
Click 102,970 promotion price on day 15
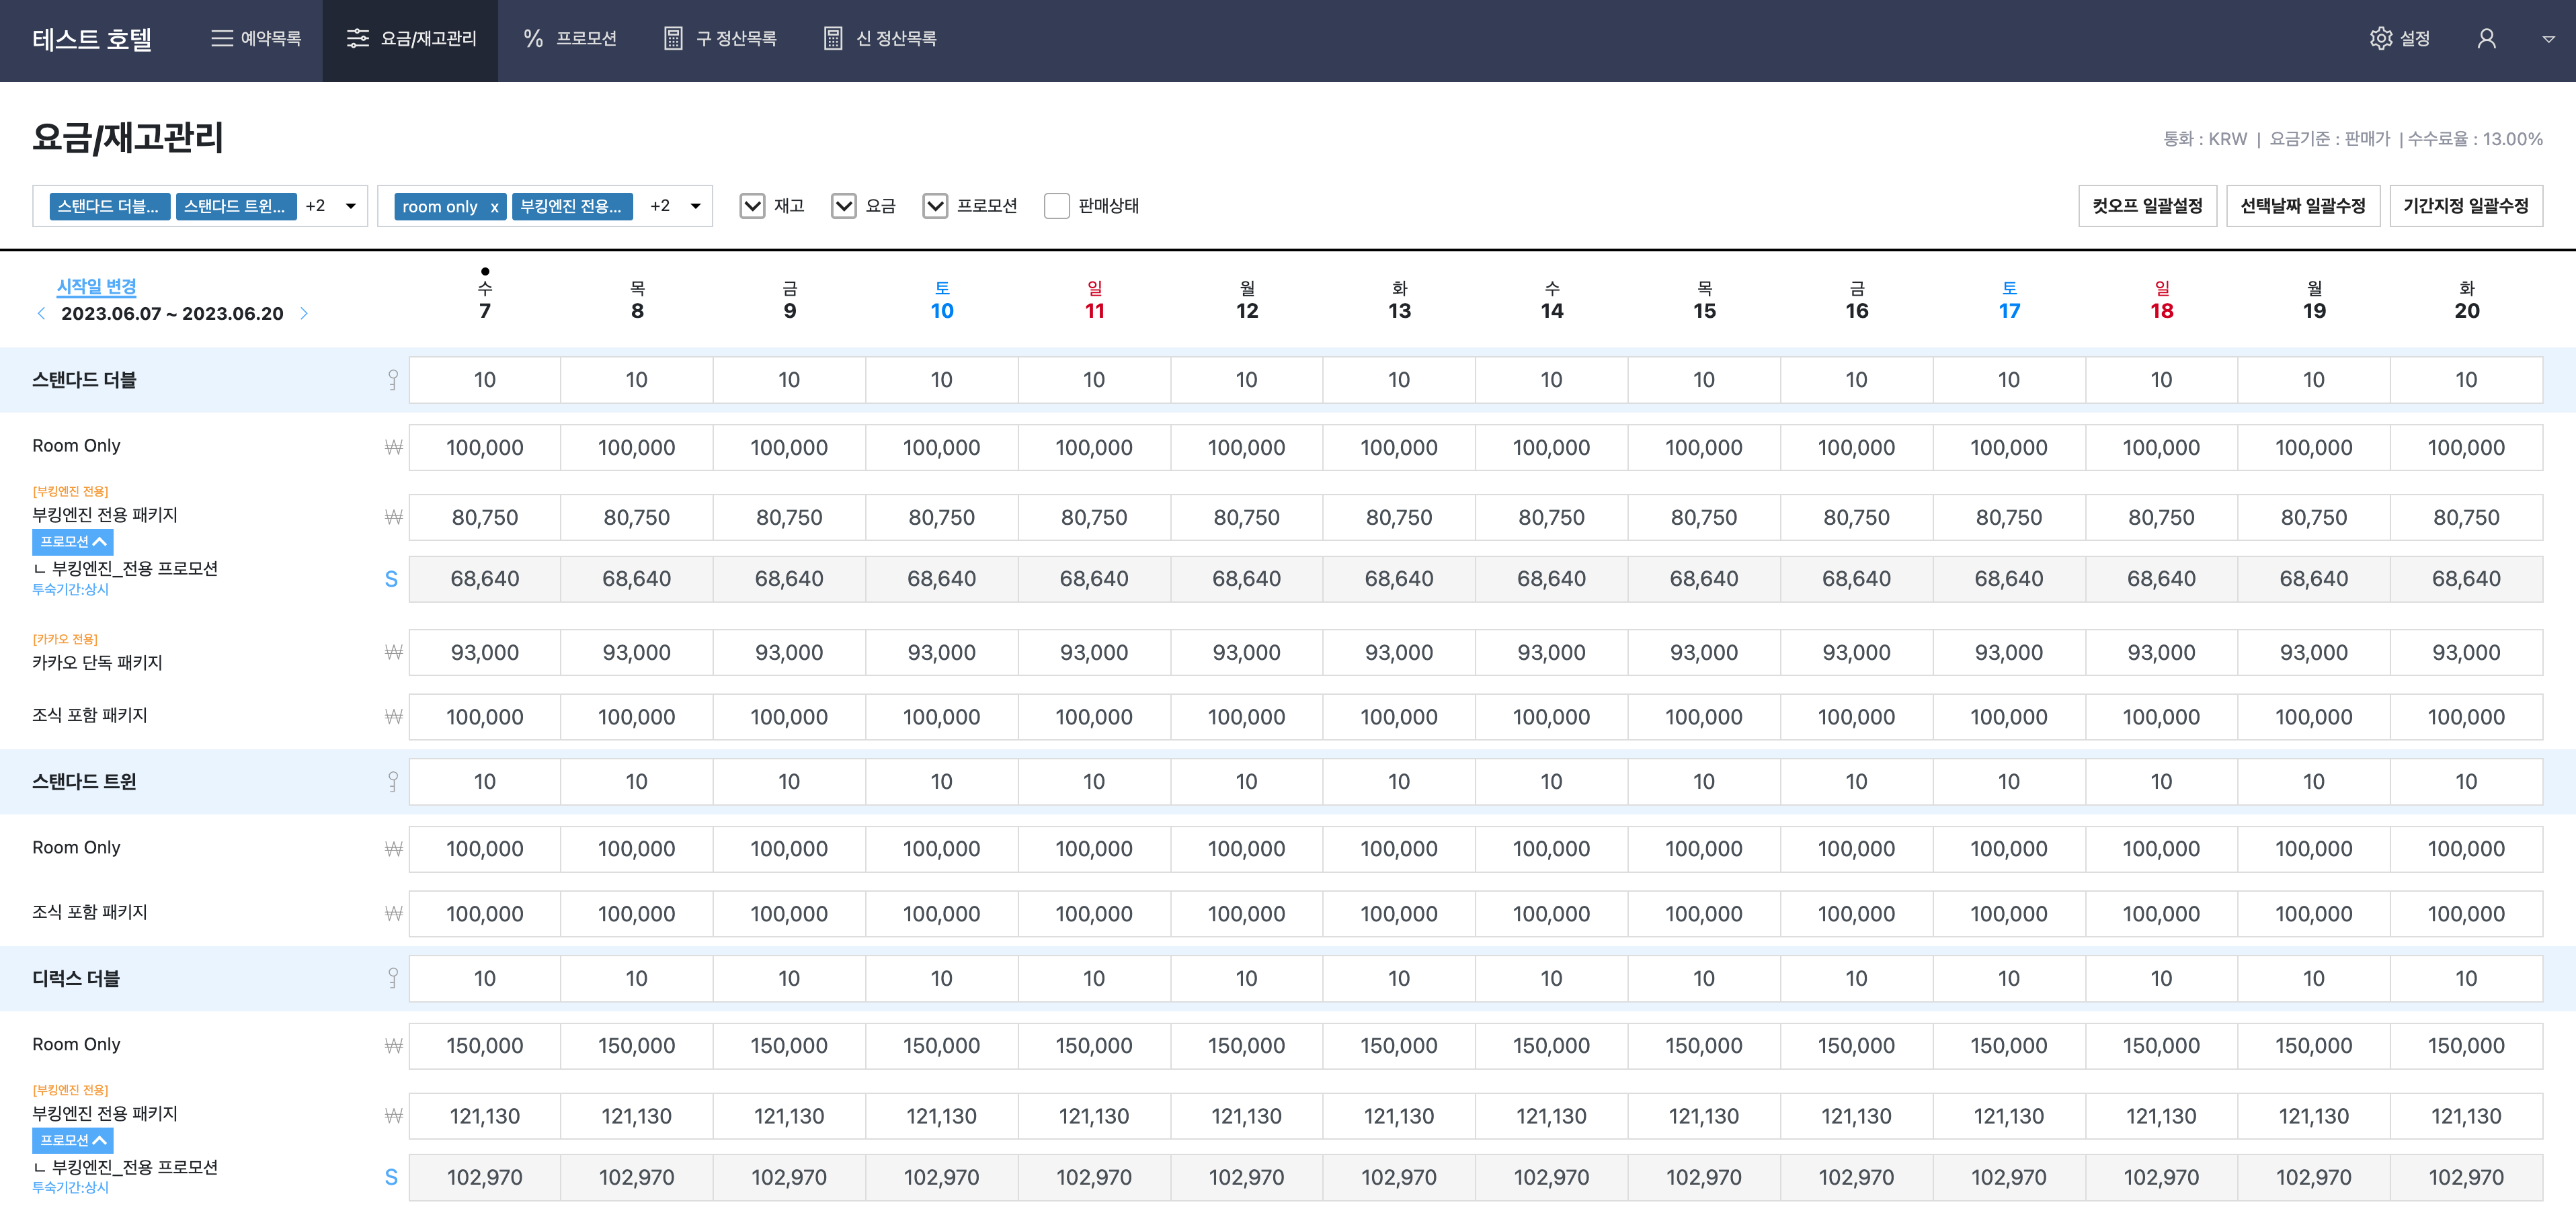[x=1703, y=1178]
